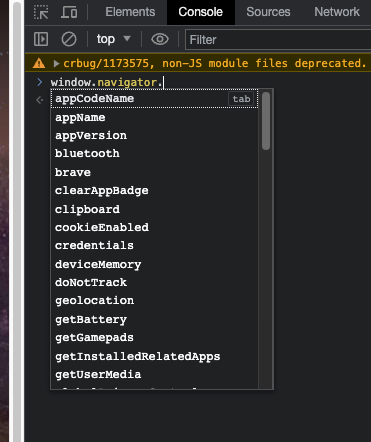Select the appName autocomplete suggestion
Image resolution: width=371 pixels, height=442 pixels.
154,117
